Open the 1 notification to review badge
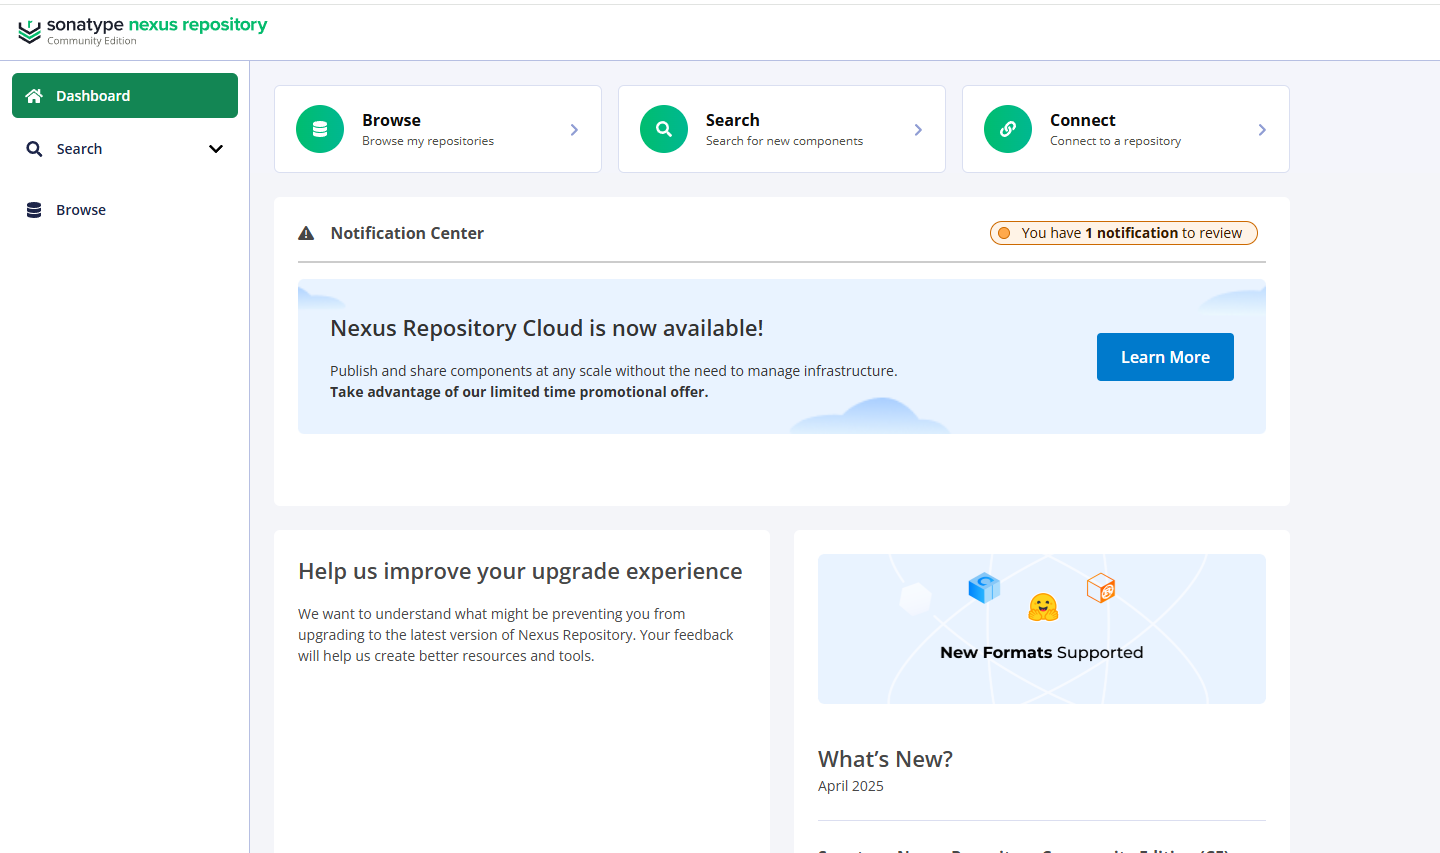This screenshot has width=1440, height=853. (1123, 233)
